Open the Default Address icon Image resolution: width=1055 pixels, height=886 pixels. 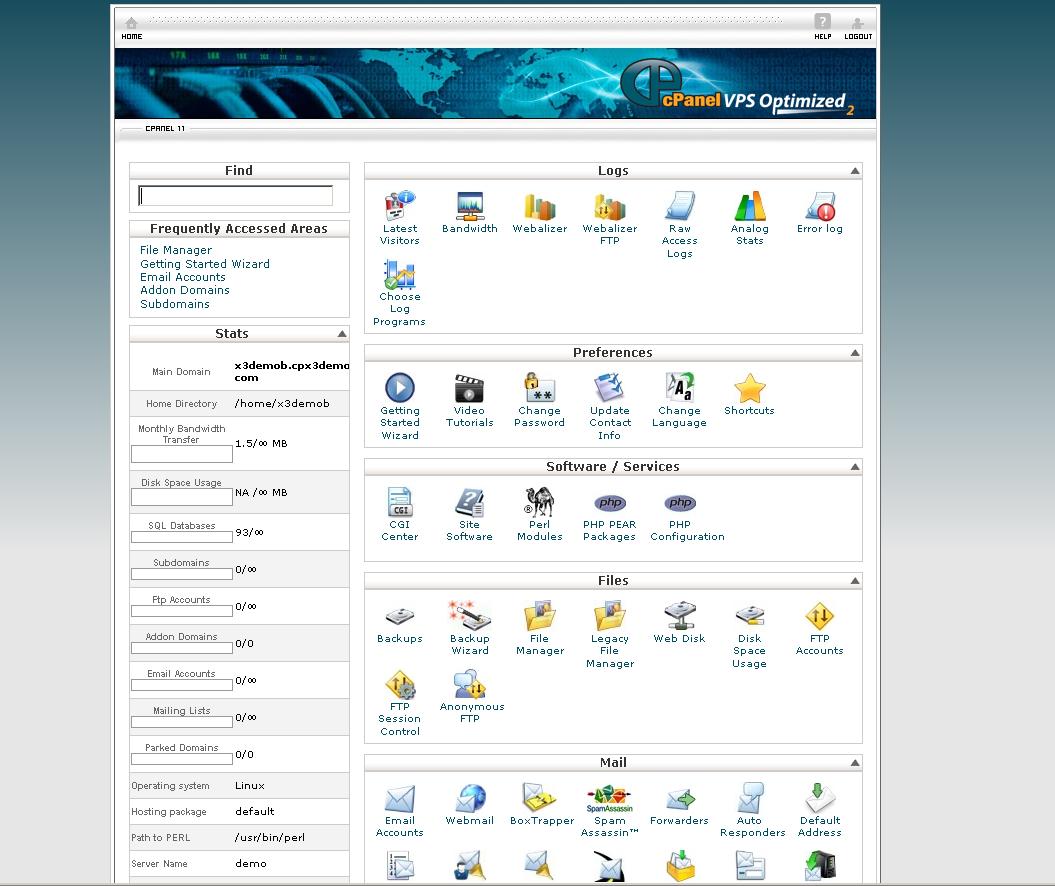pyautogui.click(x=820, y=798)
